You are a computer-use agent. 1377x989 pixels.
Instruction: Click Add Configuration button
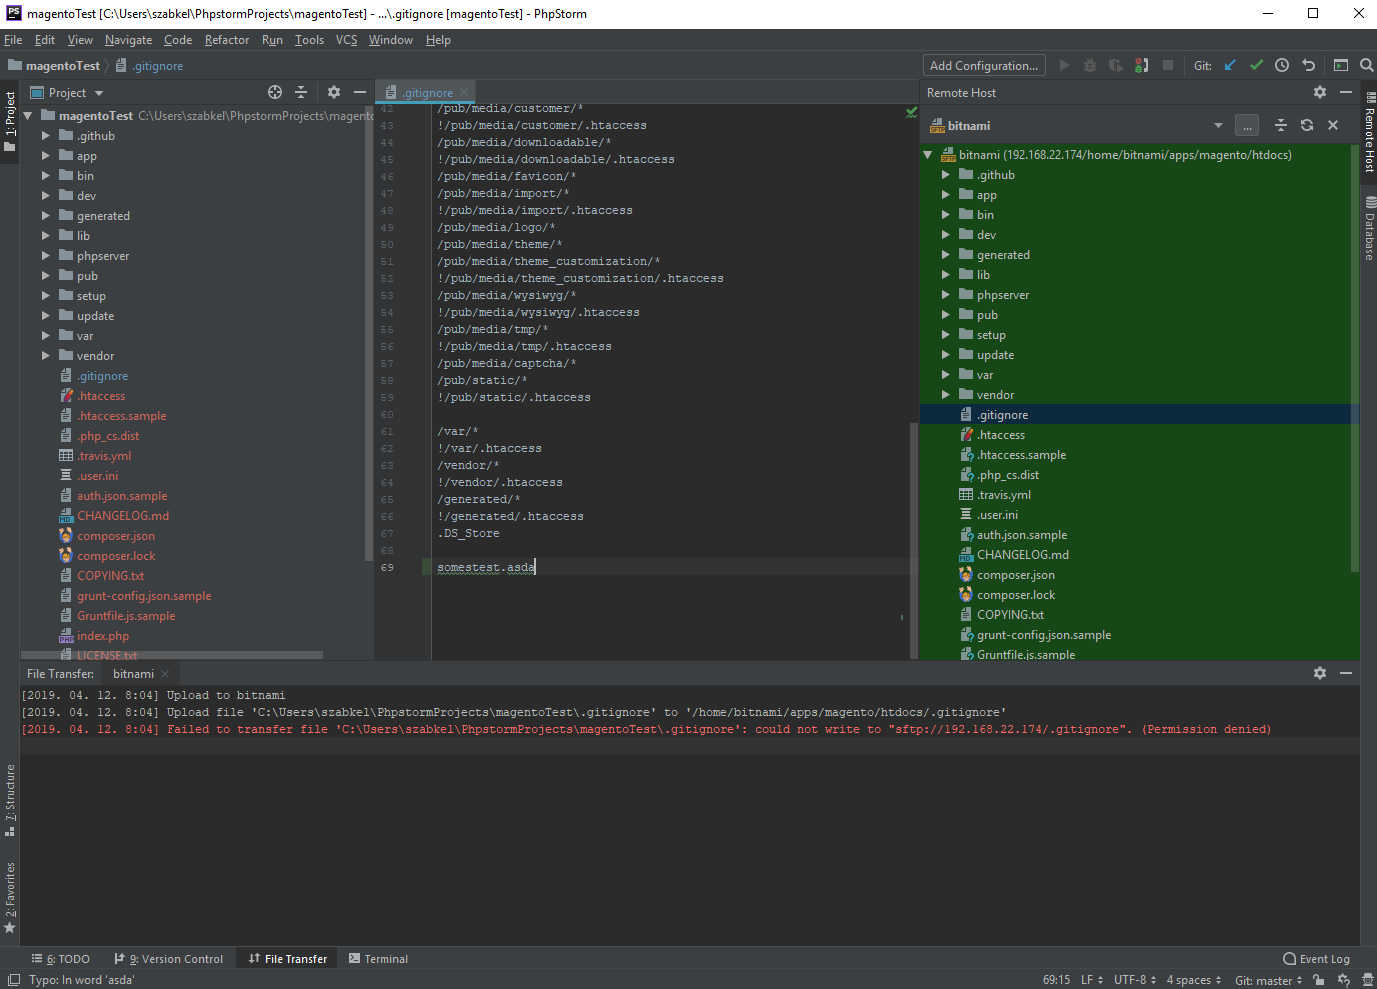pos(984,65)
